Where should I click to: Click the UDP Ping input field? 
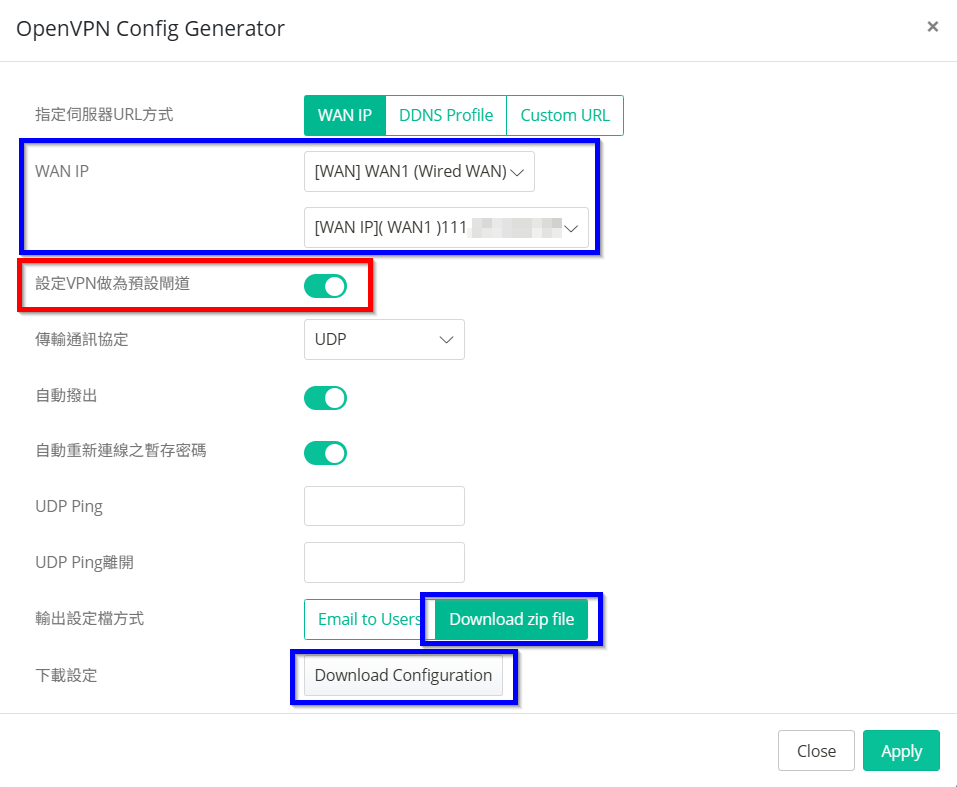pos(384,506)
